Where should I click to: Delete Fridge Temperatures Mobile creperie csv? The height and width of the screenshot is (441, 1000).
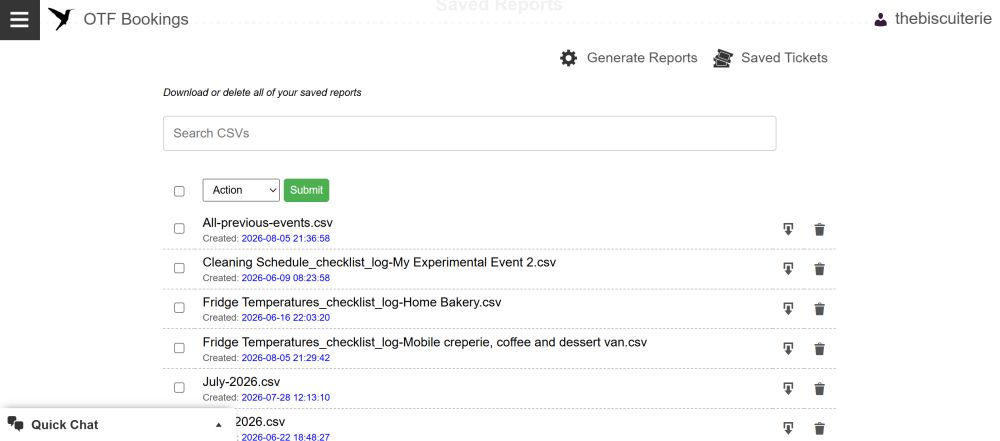pyautogui.click(x=820, y=348)
